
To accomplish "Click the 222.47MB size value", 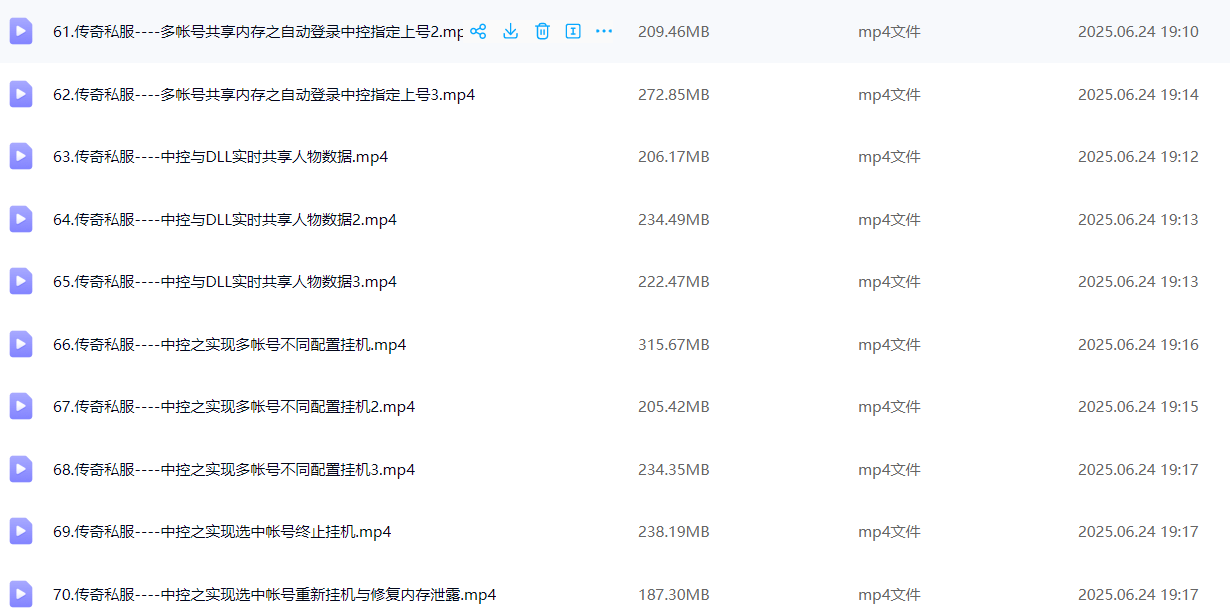I will click(x=674, y=282).
